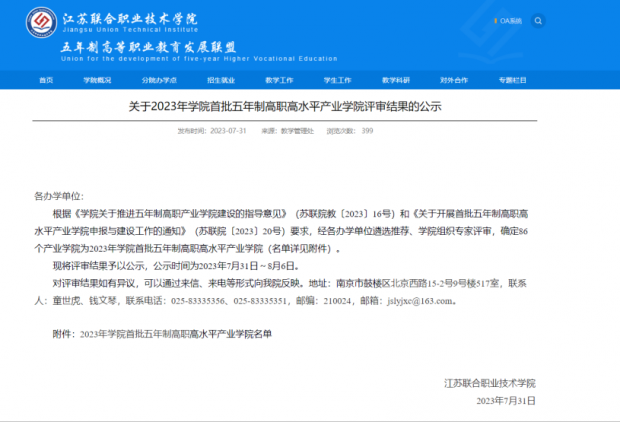Viewport: 620px width, 422px height.
Task: Open the 学生工作 menu item
Action: click(x=337, y=80)
